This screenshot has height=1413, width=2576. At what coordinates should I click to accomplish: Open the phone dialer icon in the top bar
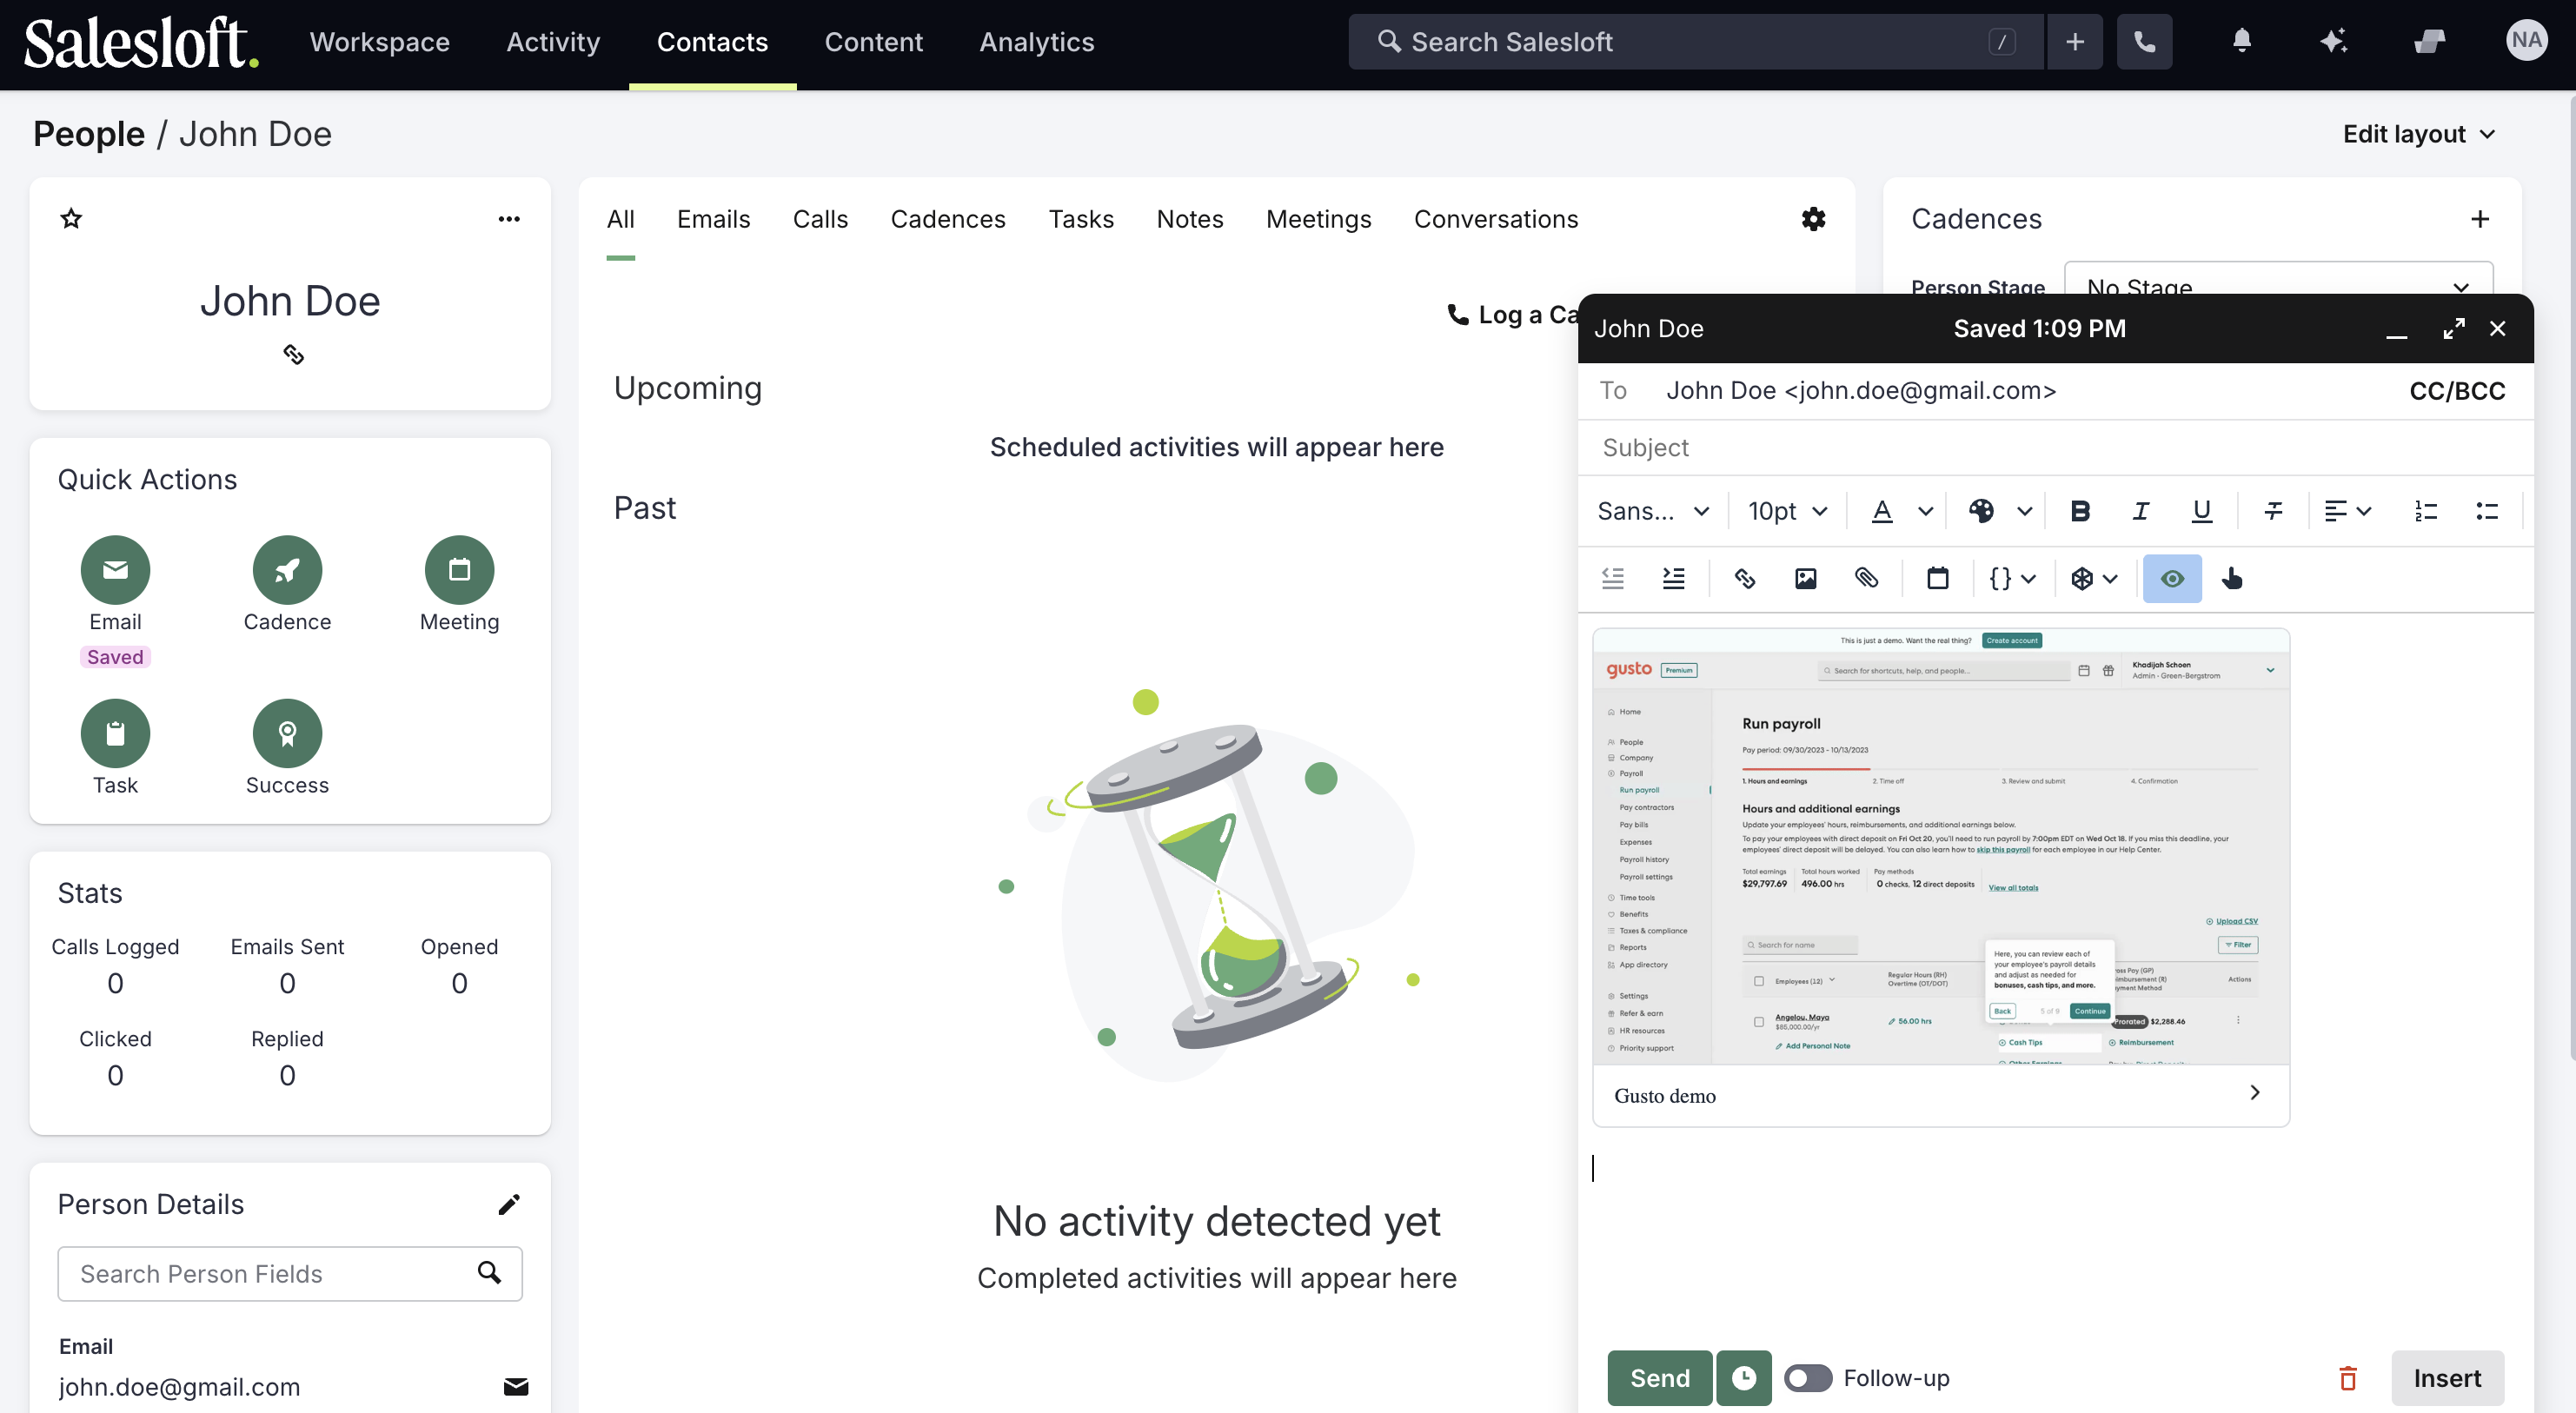point(2144,42)
